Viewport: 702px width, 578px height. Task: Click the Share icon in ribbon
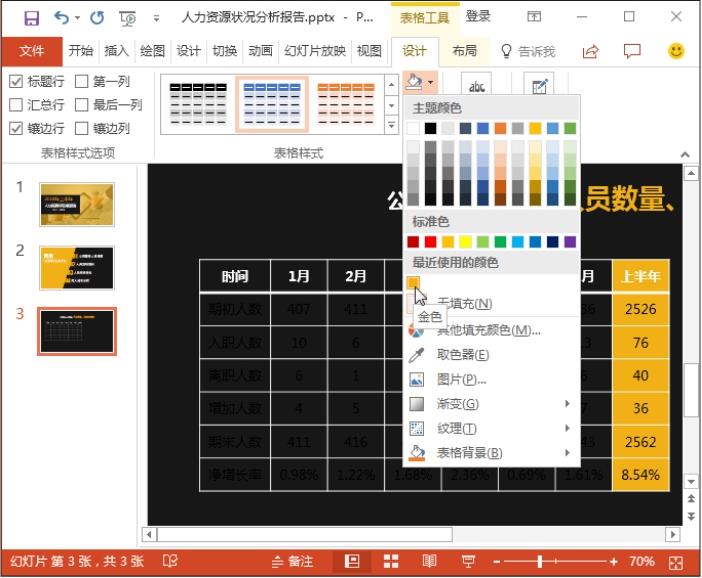pyautogui.click(x=590, y=51)
